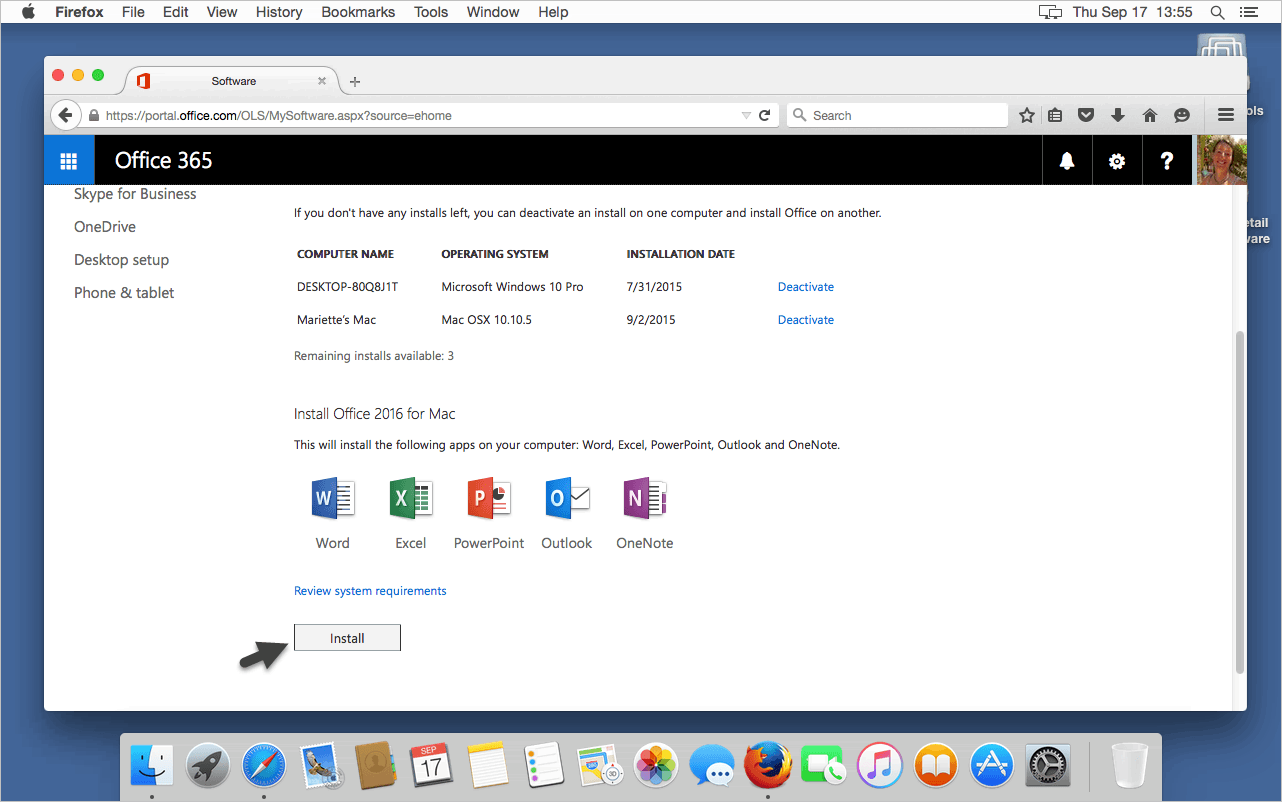
Task: Open the Window menu
Action: coord(493,12)
